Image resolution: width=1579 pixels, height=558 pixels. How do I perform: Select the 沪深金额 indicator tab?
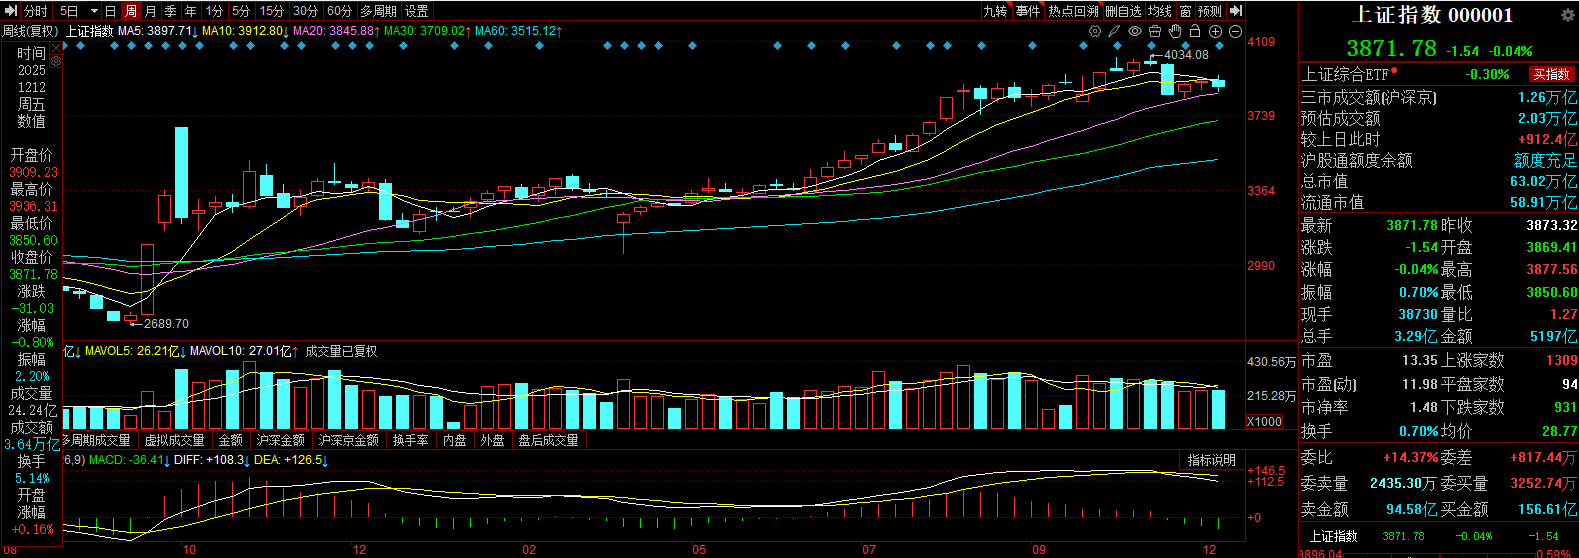(280, 440)
